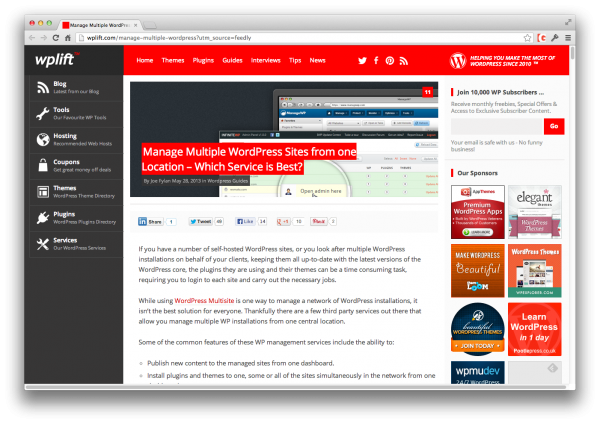Click the red extension icon in toolbar
Image resolution: width=600 pixels, height=424 pixels.
(x=541, y=38)
